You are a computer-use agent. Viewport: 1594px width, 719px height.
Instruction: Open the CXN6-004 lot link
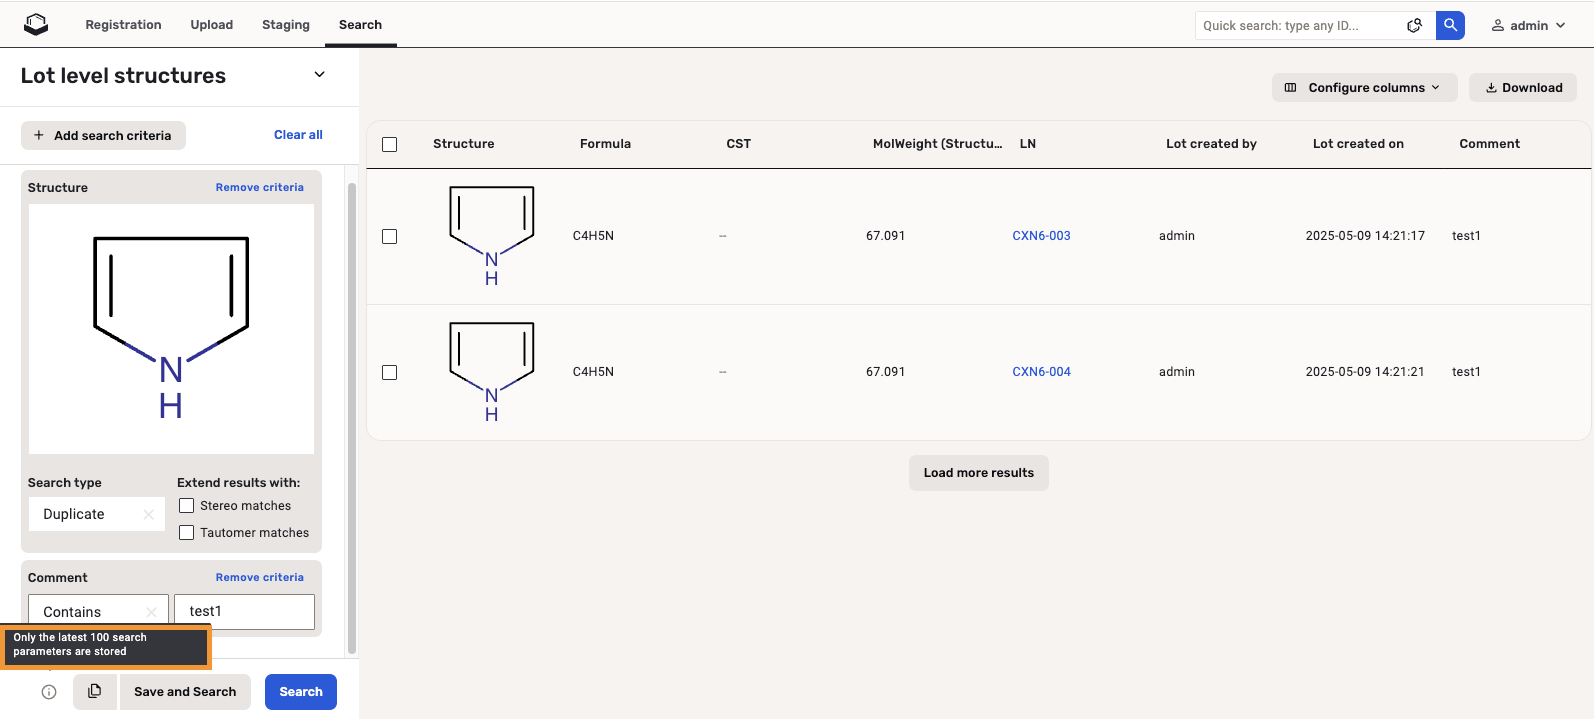[1041, 372]
